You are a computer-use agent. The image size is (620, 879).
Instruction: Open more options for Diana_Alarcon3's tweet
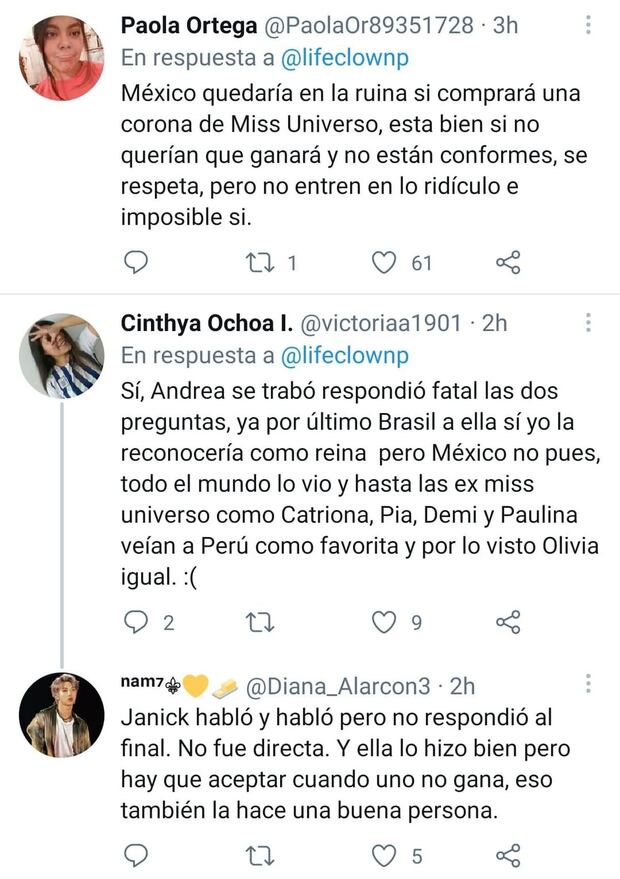[x=588, y=684]
